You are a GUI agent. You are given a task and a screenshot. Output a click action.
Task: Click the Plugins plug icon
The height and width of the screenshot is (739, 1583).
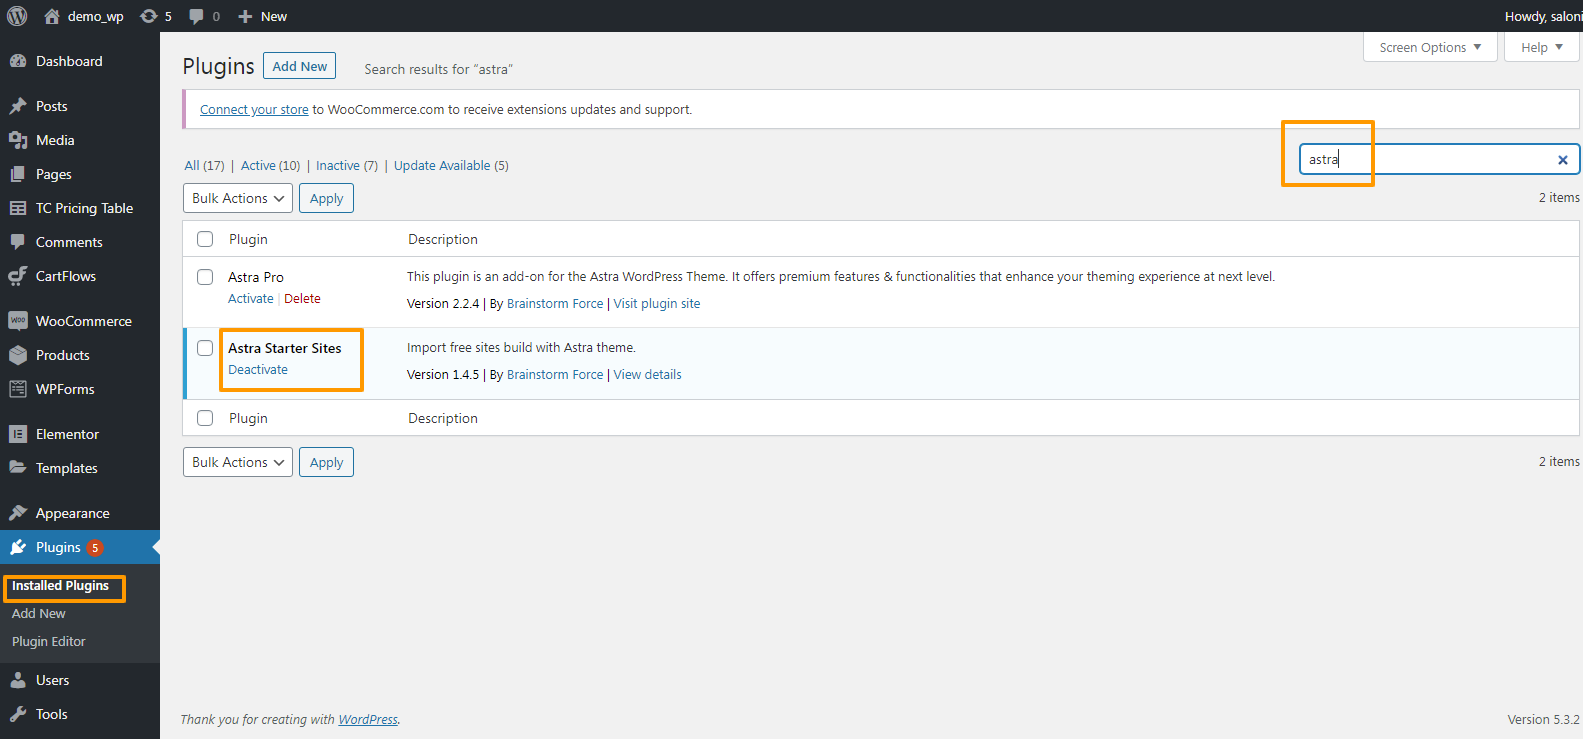coord(18,547)
